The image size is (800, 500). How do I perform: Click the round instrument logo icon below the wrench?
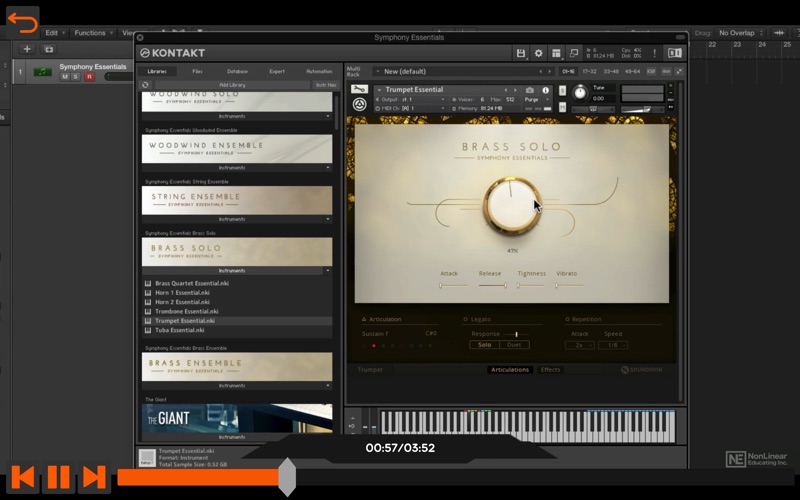359,105
